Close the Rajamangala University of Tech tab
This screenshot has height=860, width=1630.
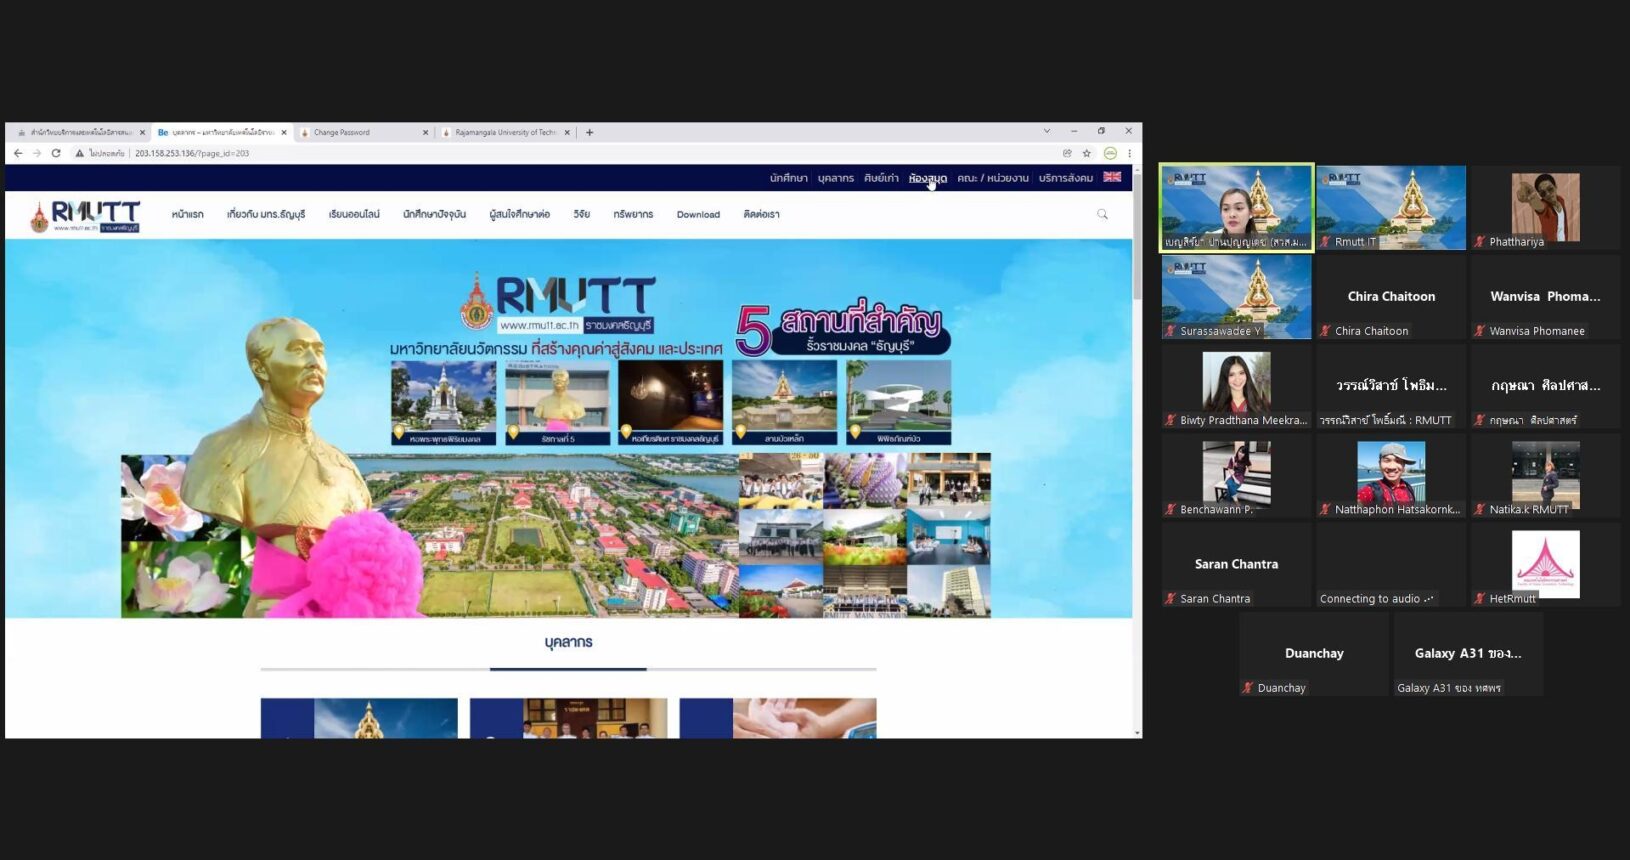[x=567, y=132]
